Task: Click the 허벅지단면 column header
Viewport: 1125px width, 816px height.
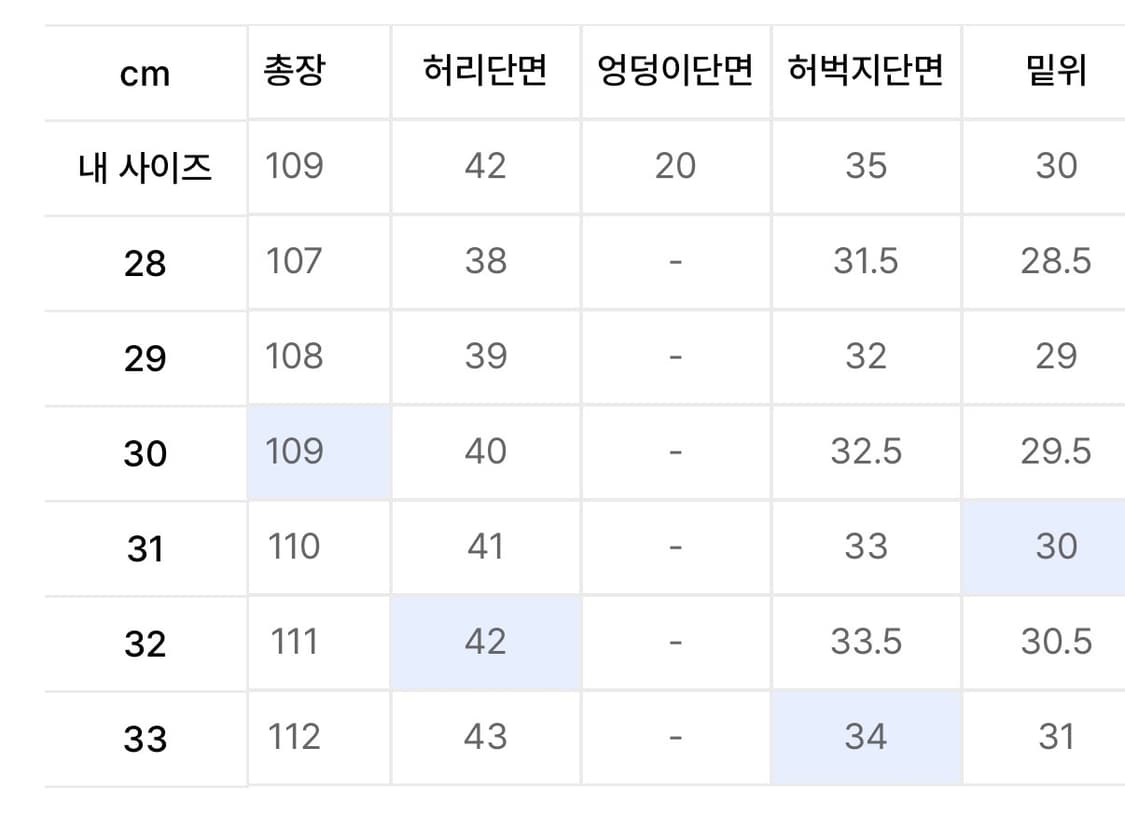Action: pyautogui.click(x=866, y=72)
